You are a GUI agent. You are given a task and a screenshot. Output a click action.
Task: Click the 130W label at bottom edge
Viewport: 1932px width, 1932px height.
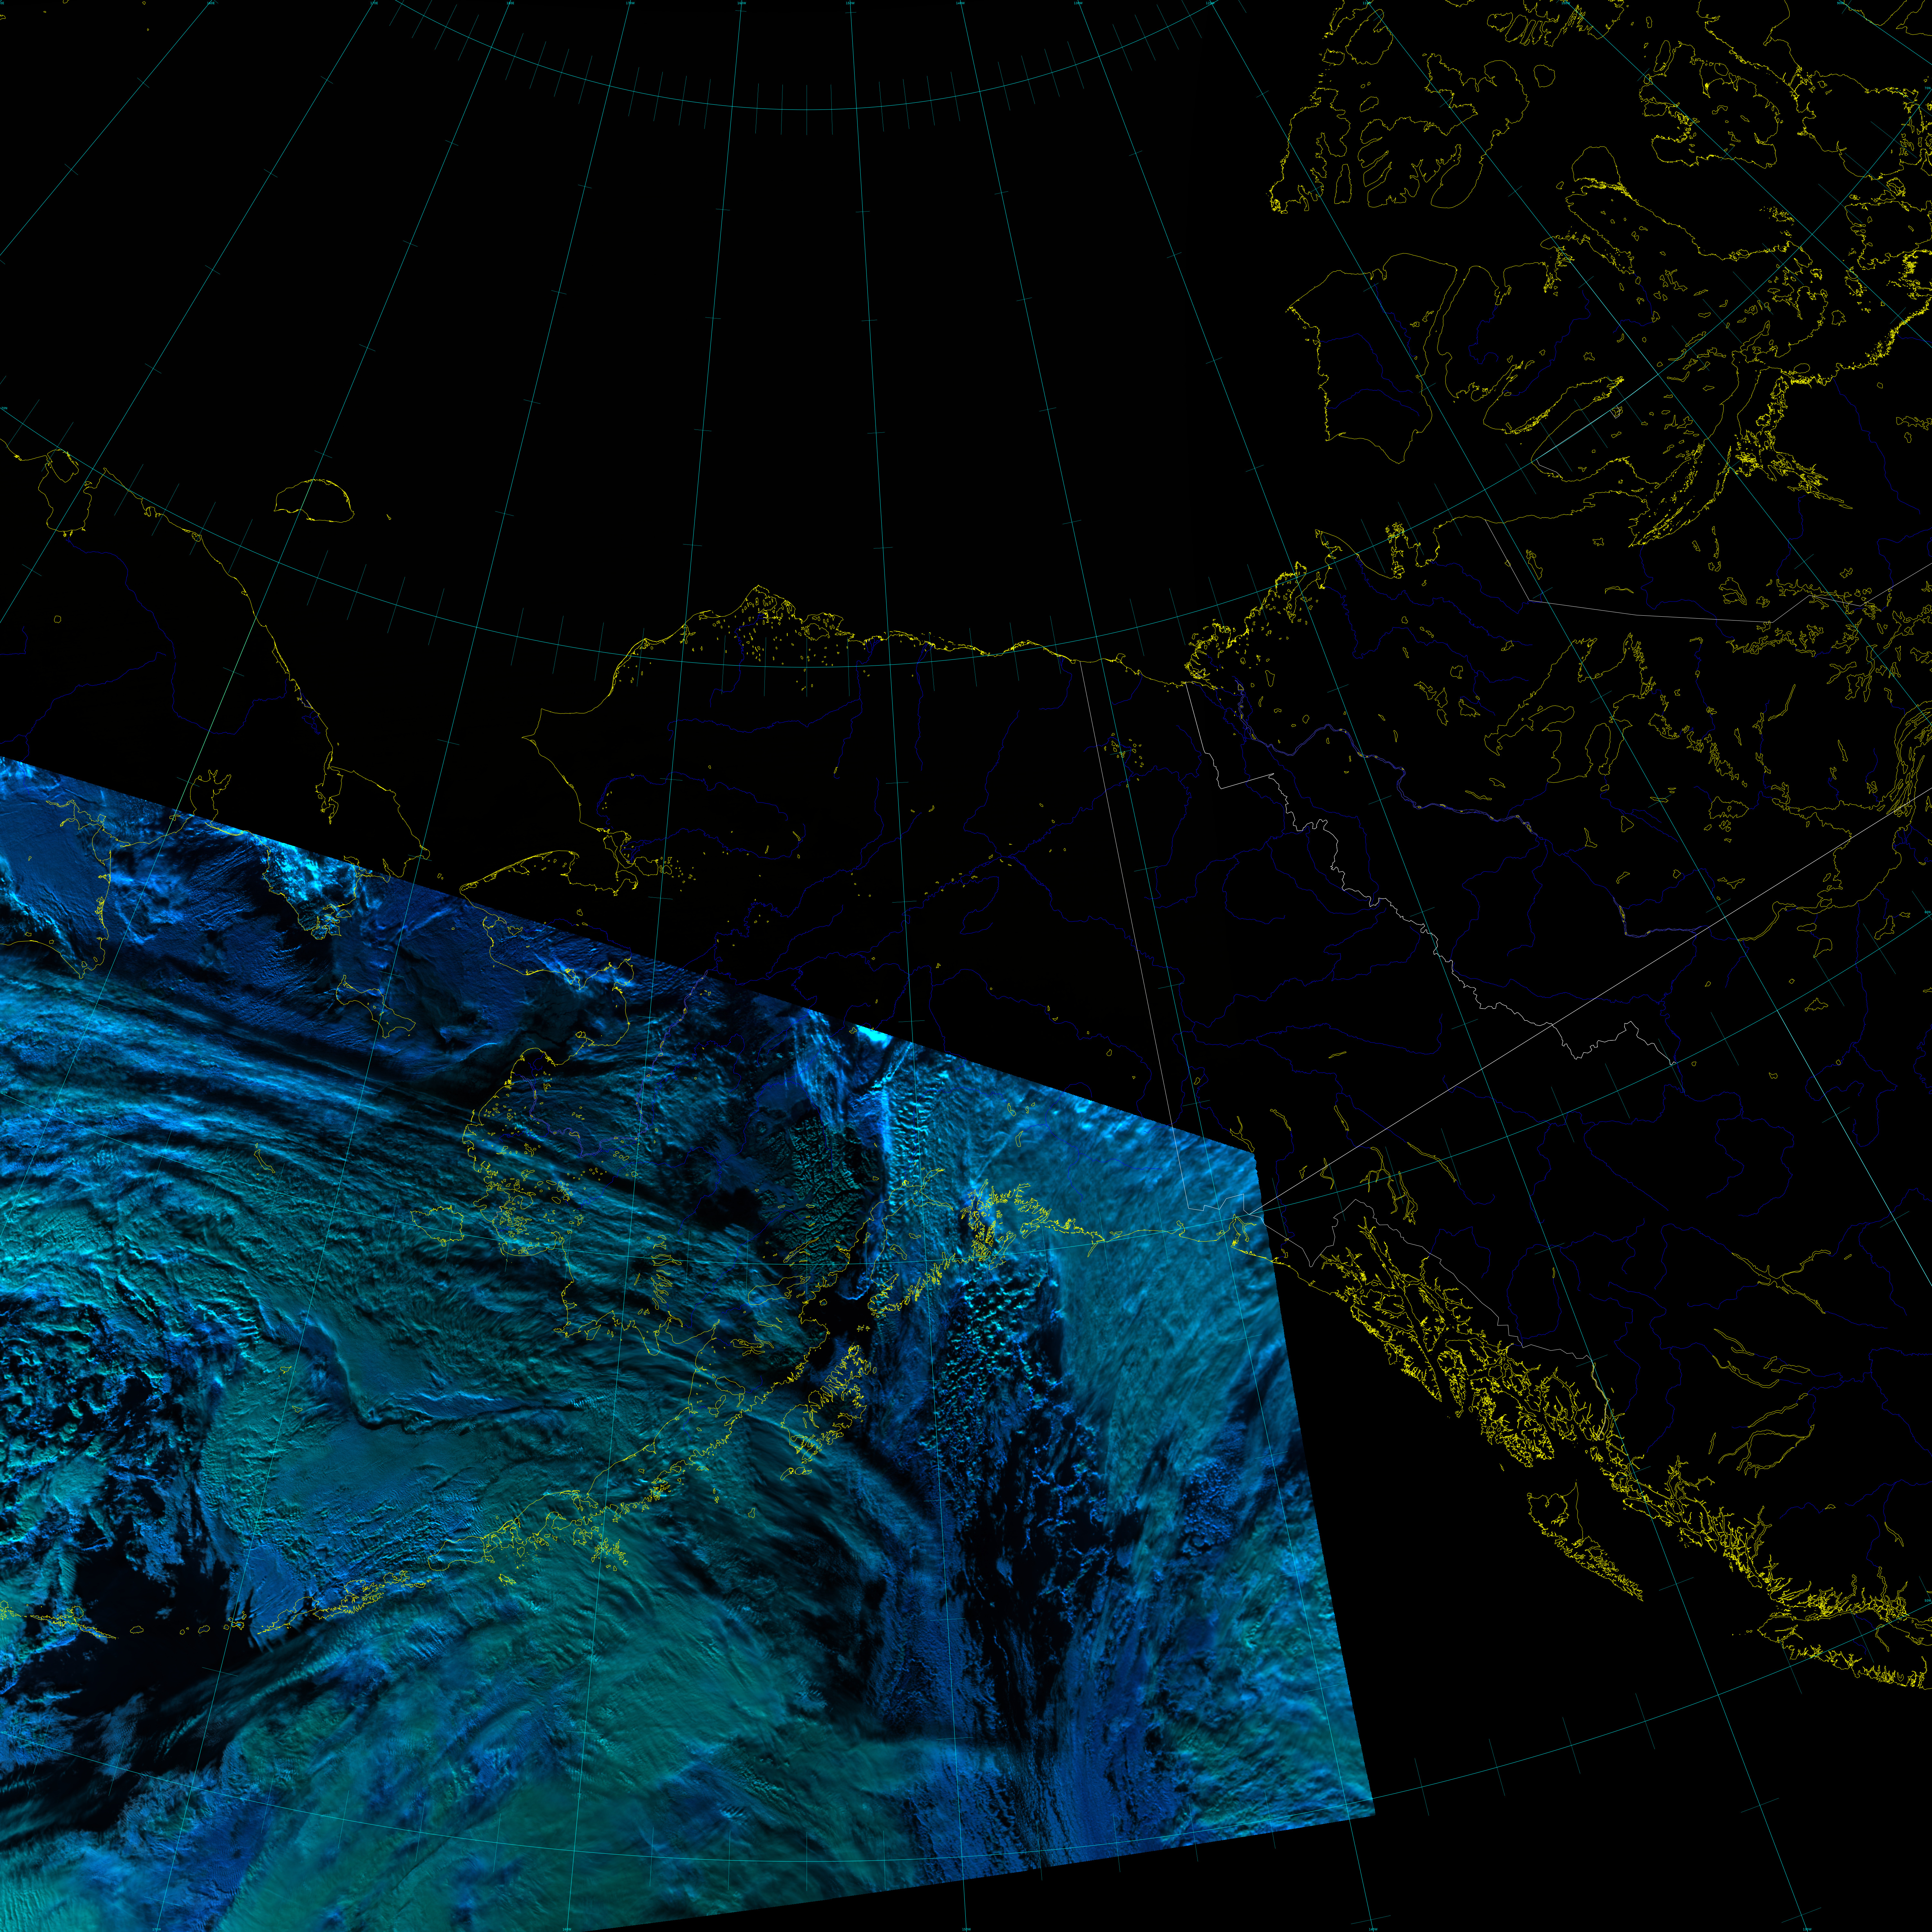click(1807, 1929)
